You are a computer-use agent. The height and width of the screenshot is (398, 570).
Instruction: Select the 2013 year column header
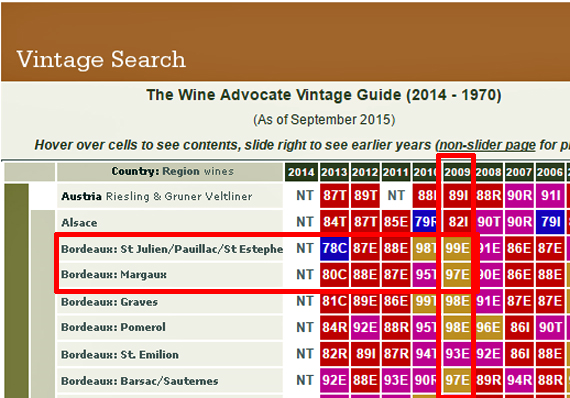[334, 172]
